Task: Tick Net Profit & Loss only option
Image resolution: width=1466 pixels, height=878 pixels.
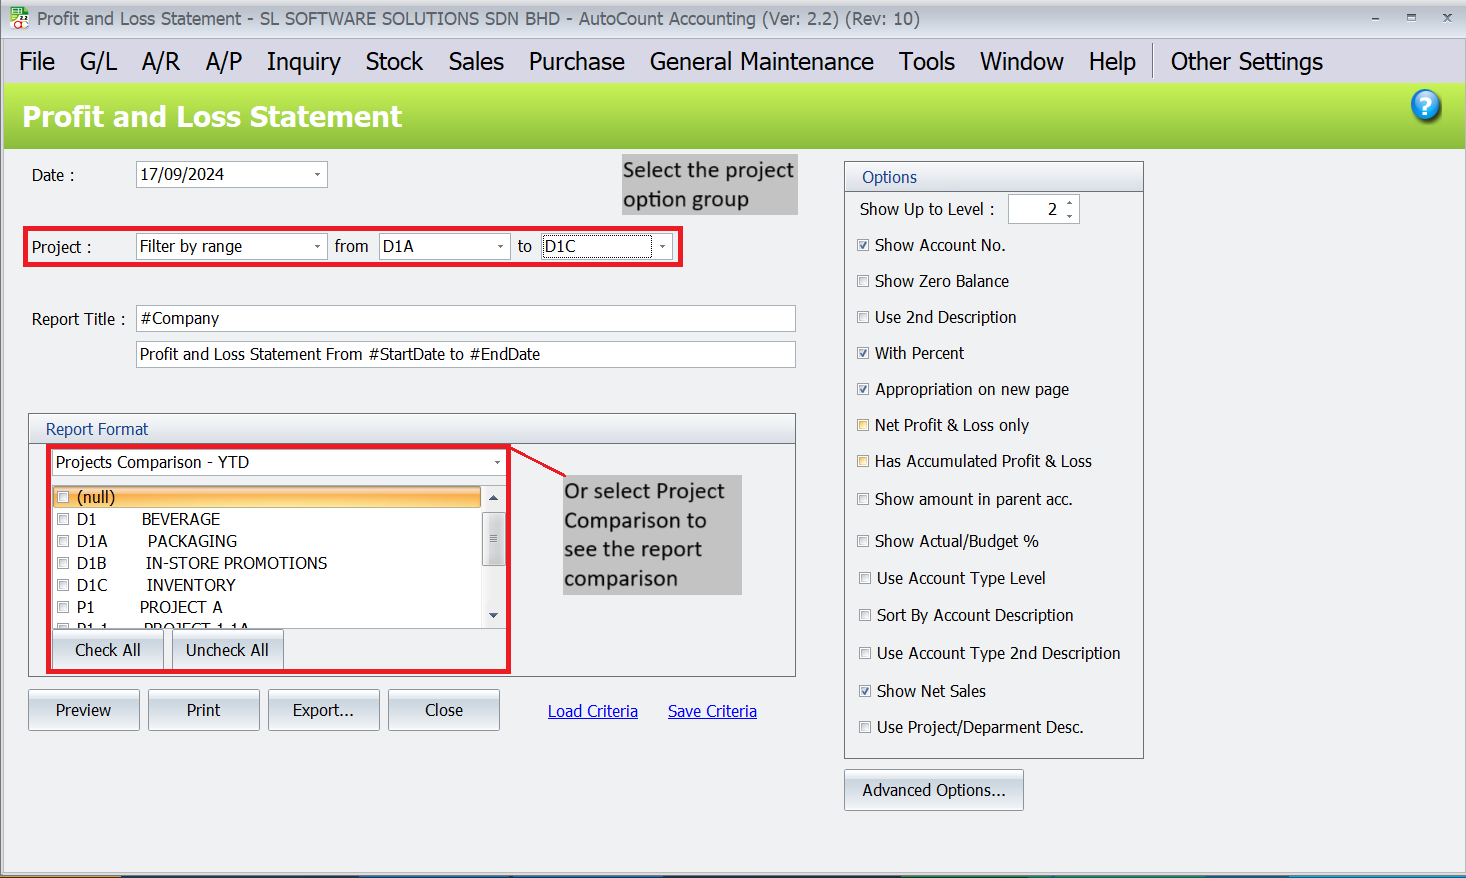Action: tap(863, 426)
